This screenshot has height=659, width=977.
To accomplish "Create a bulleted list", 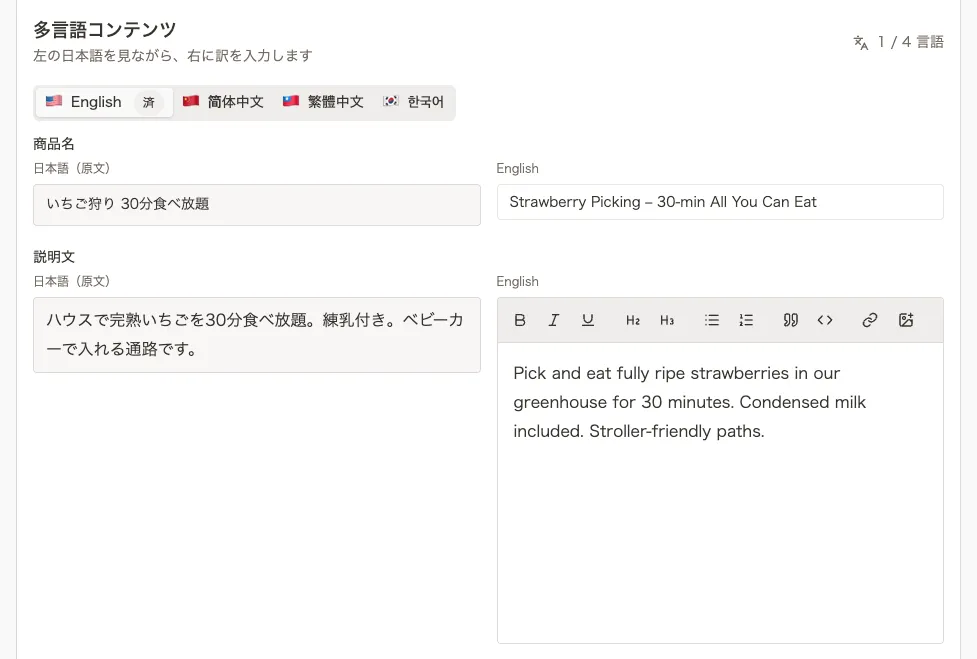I will [x=712, y=320].
